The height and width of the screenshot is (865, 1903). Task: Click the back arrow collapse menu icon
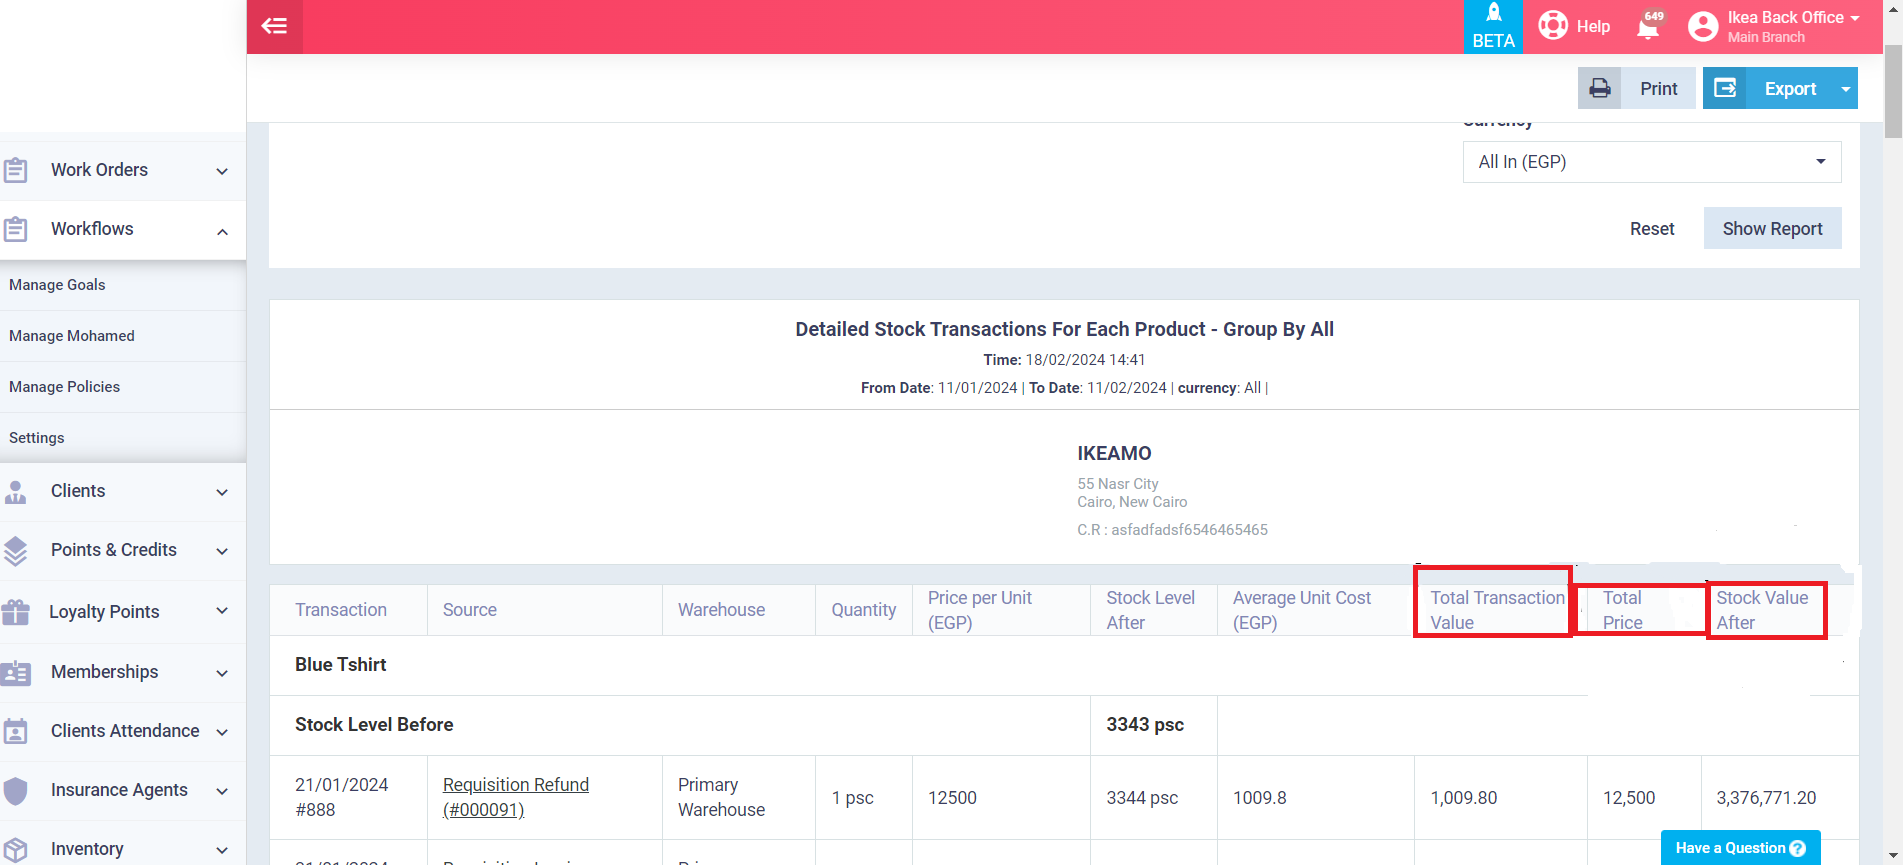274,26
